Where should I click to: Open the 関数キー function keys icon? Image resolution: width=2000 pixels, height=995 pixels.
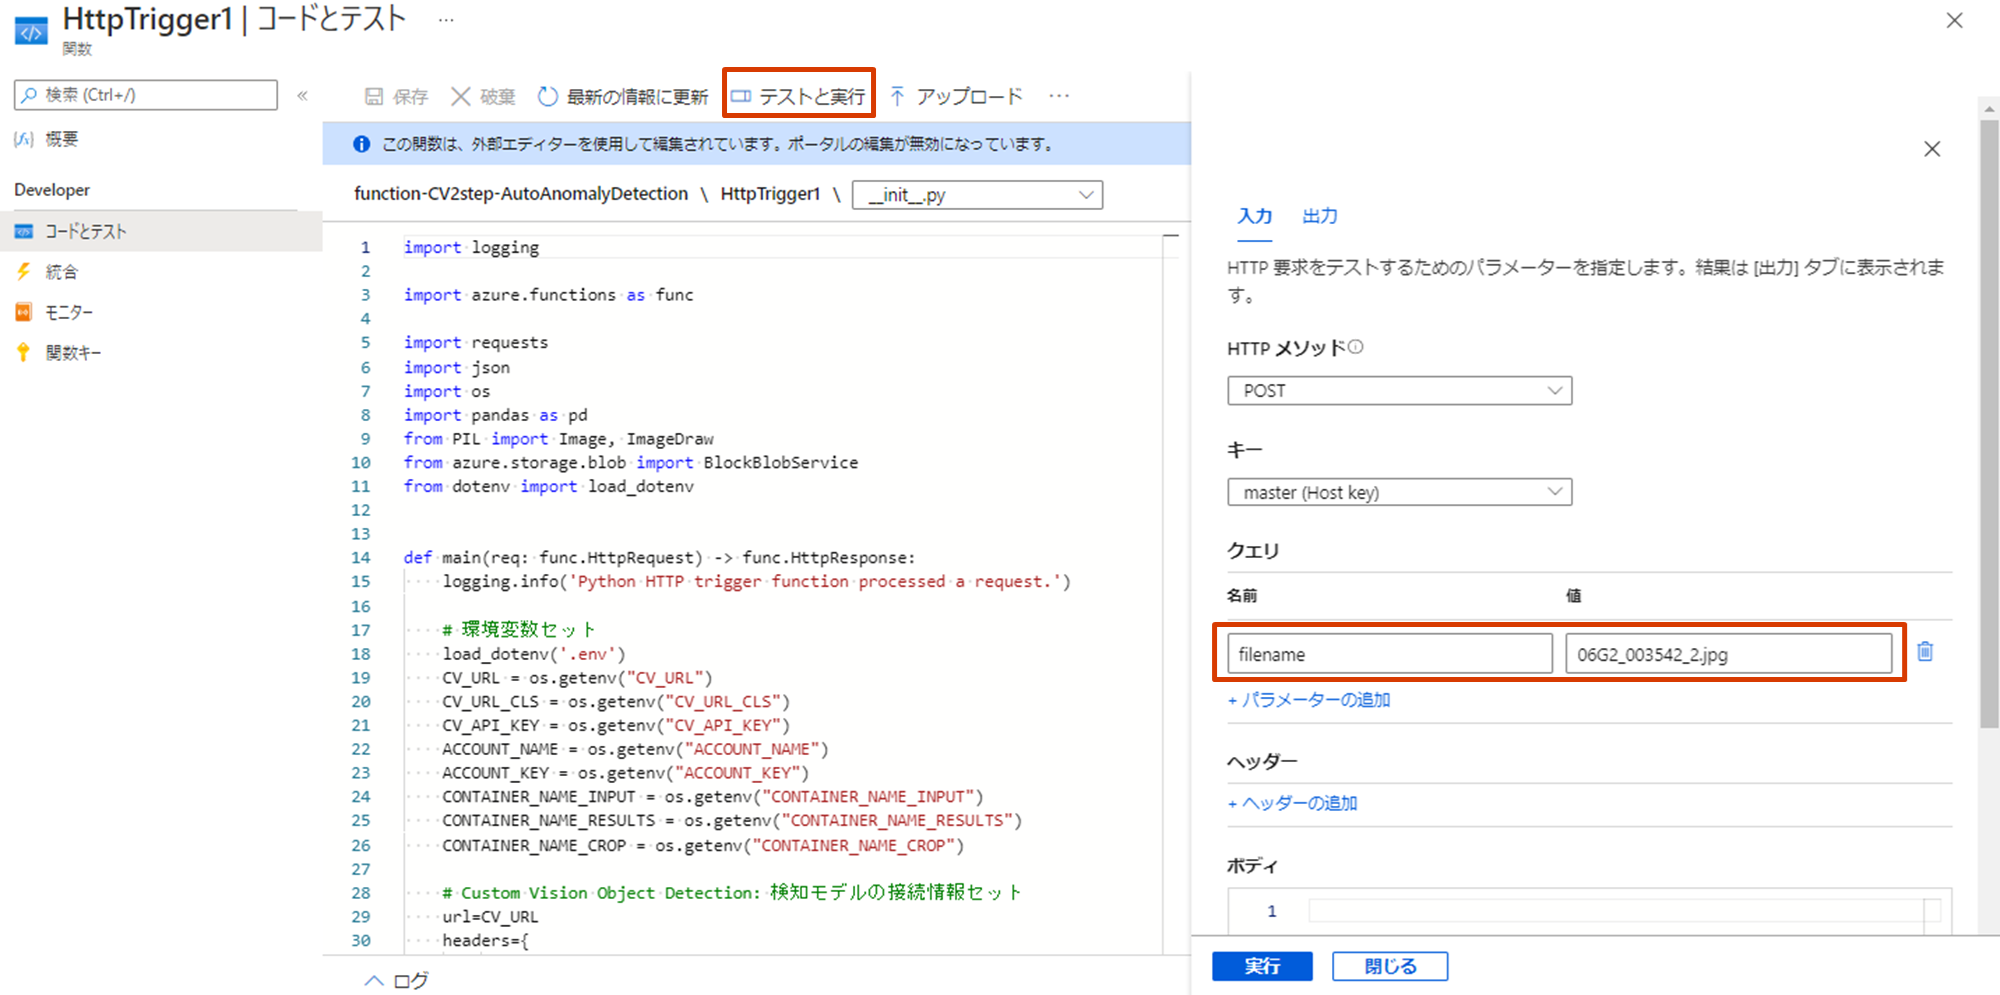pos(23,352)
